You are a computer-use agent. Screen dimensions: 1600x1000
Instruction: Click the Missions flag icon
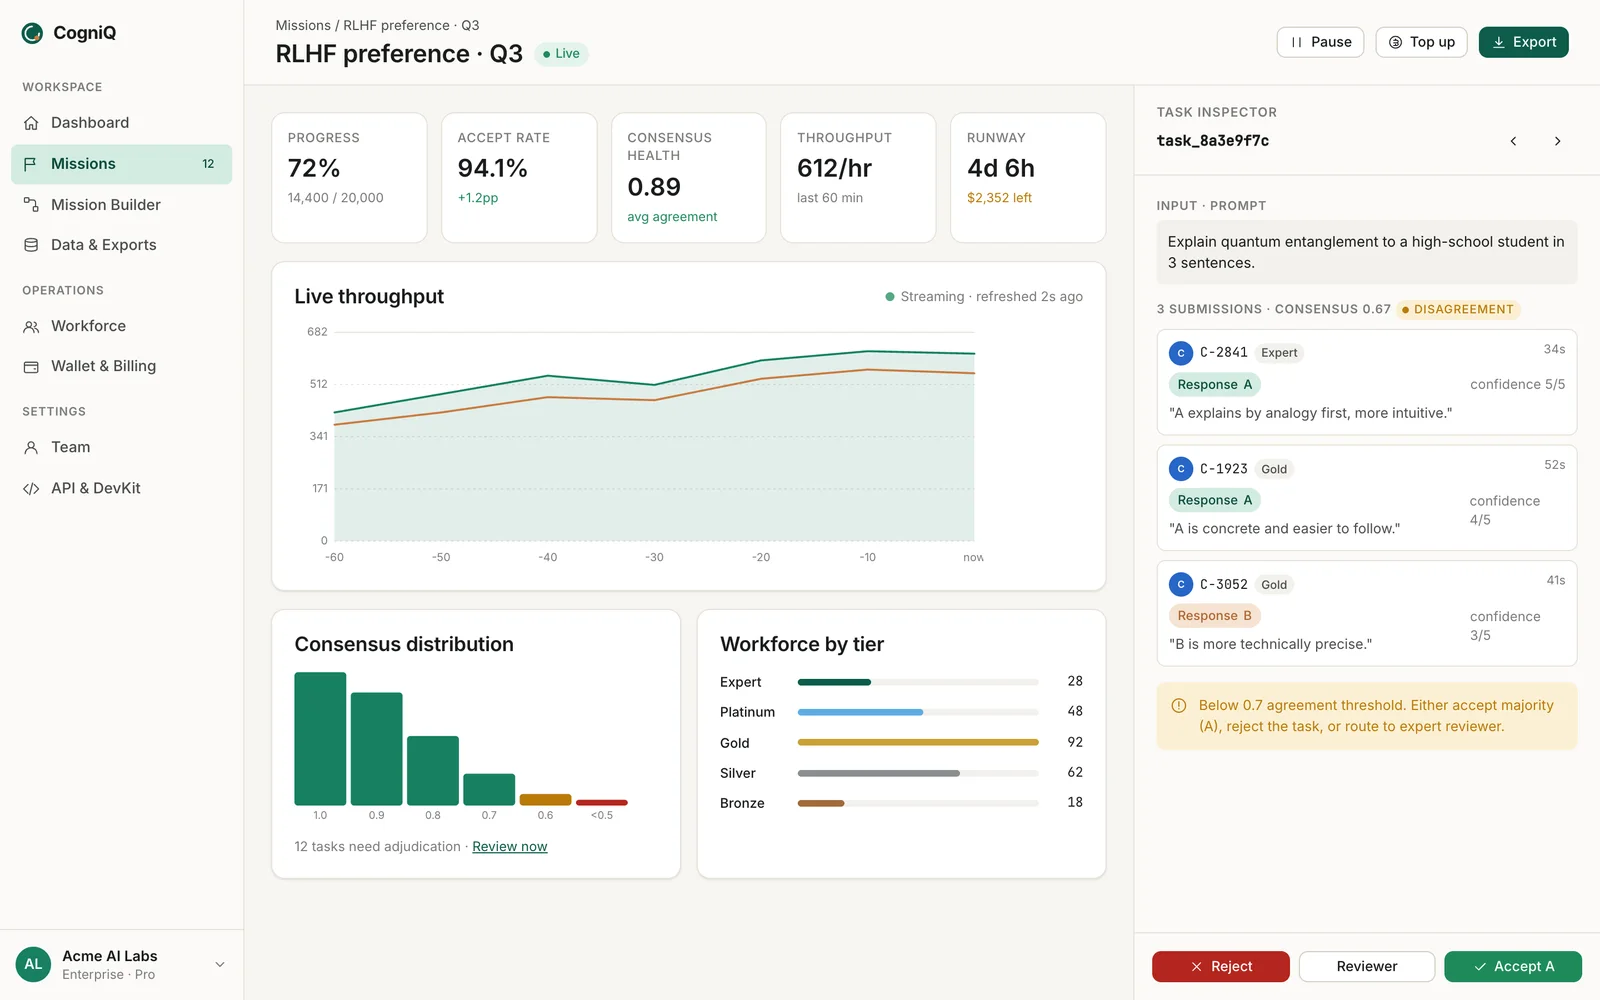pos(31,164)
